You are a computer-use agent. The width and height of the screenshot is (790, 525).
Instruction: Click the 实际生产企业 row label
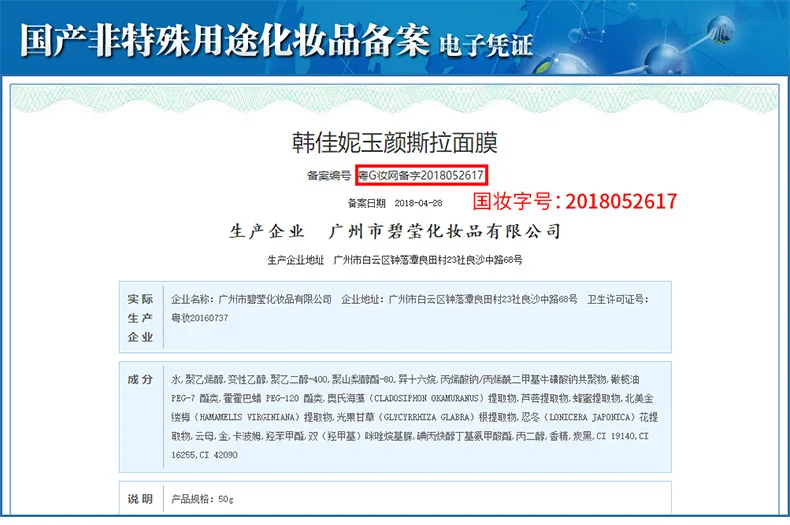click(x=140, y=318)
